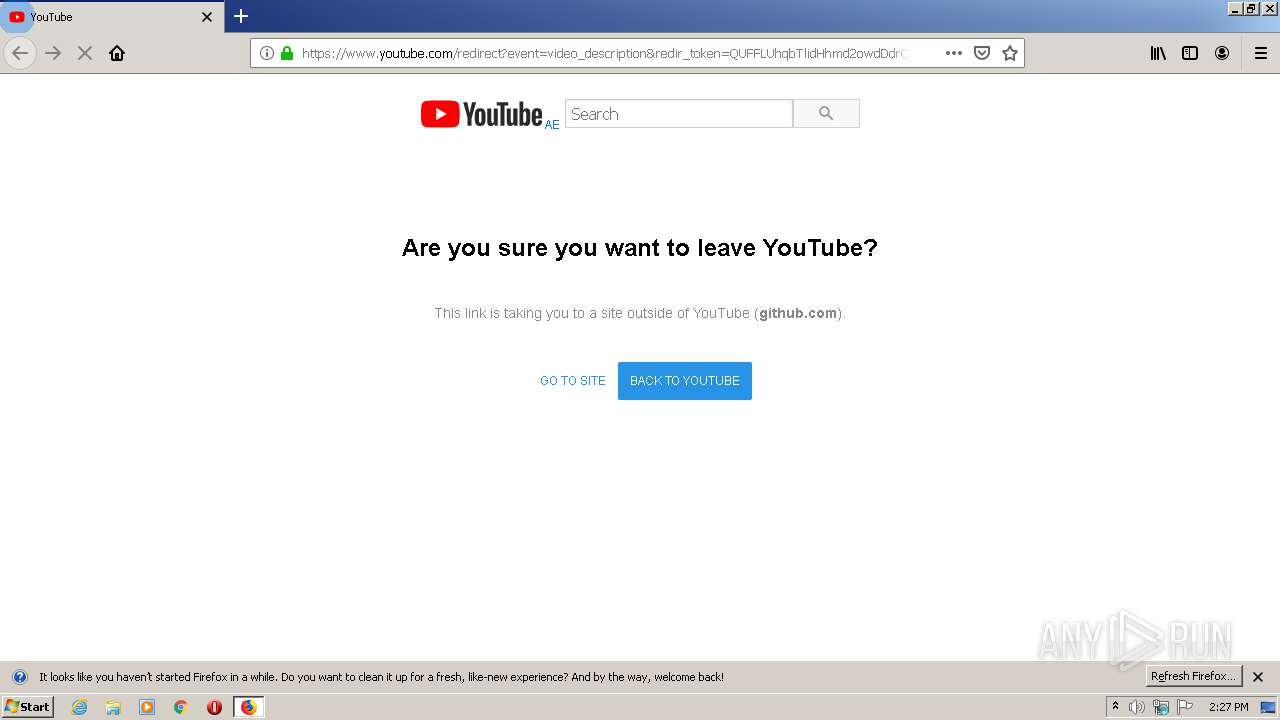Click the YouTube logo
This screenshot has width=1280, height=720.
(482, 114)
